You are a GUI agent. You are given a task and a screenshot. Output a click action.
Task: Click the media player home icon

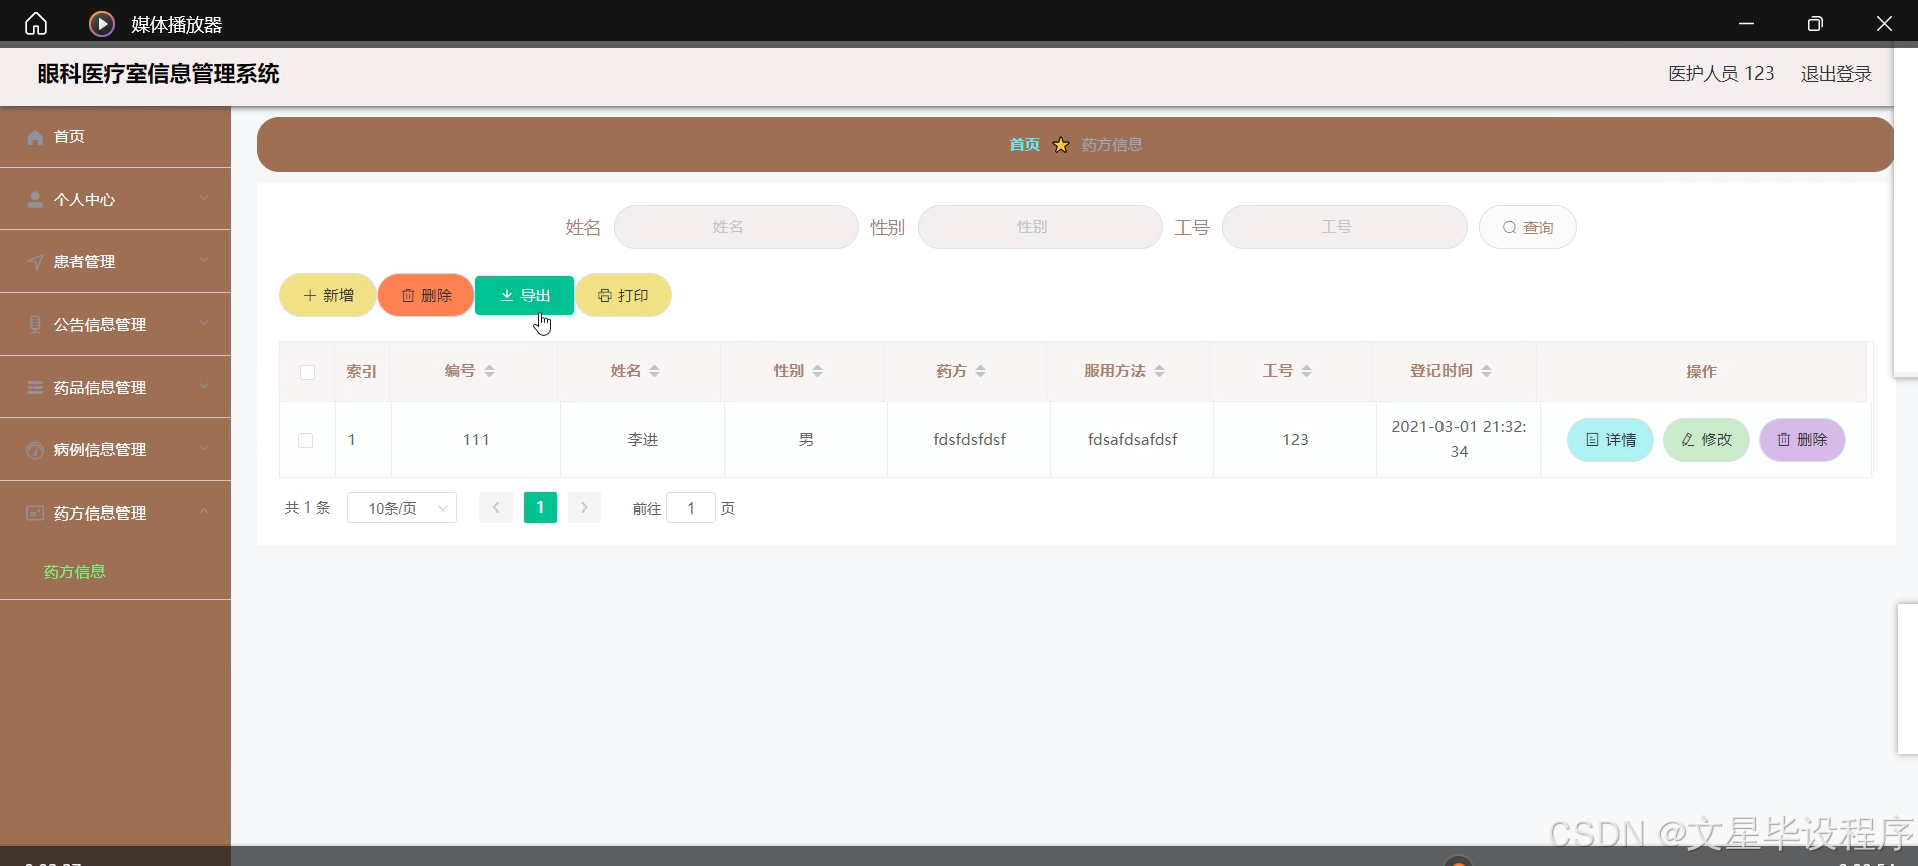36,23
